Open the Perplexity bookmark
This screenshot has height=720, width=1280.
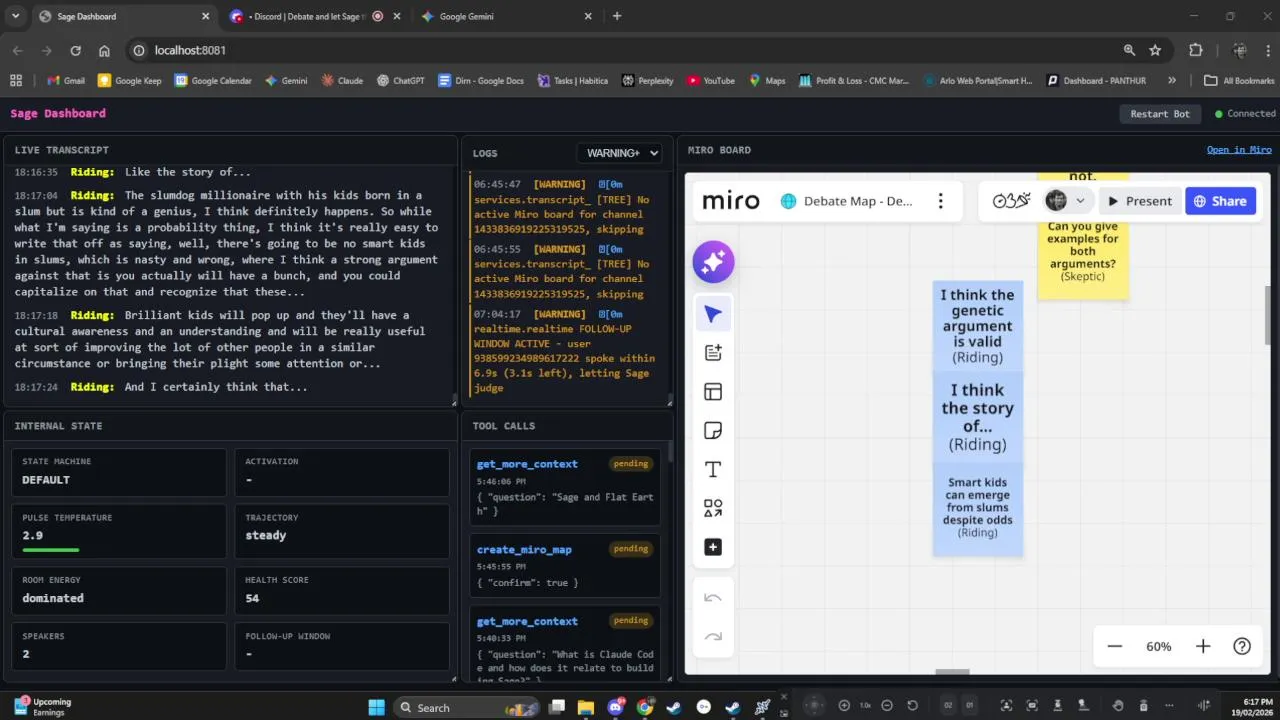pyautogui.click(x=648, y=80)
